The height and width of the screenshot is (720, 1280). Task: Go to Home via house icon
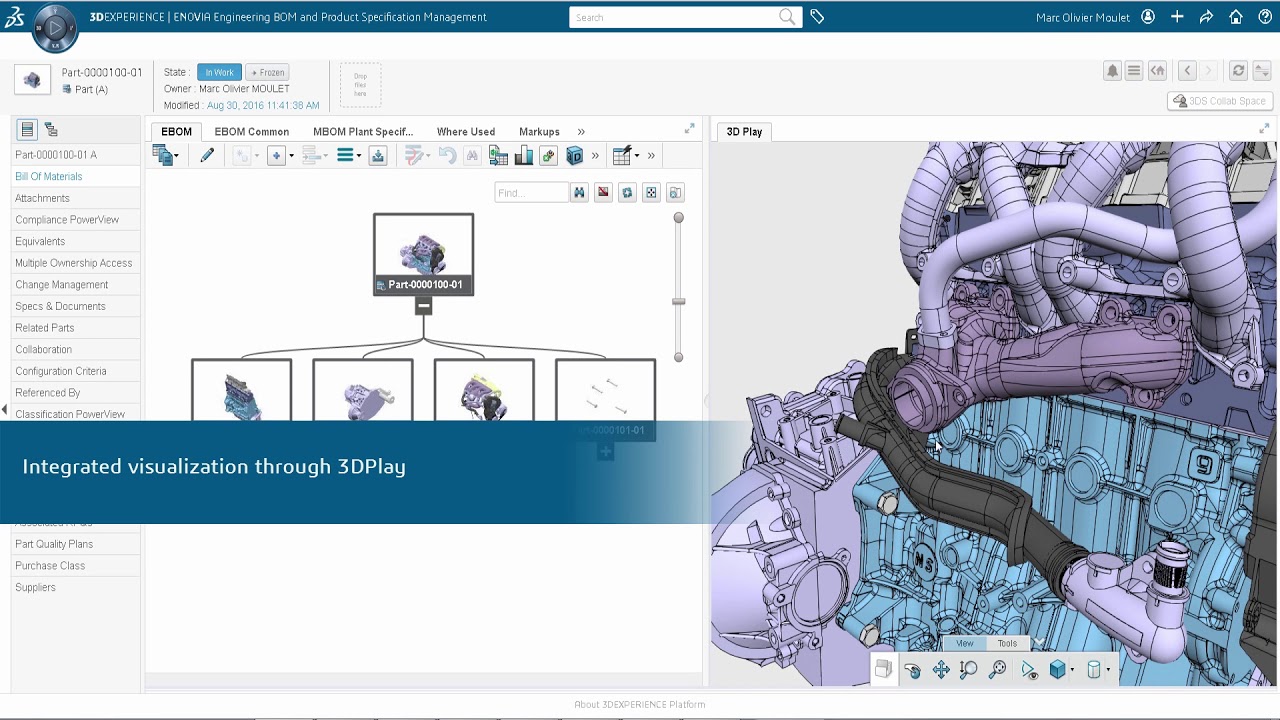point(1236,17)
